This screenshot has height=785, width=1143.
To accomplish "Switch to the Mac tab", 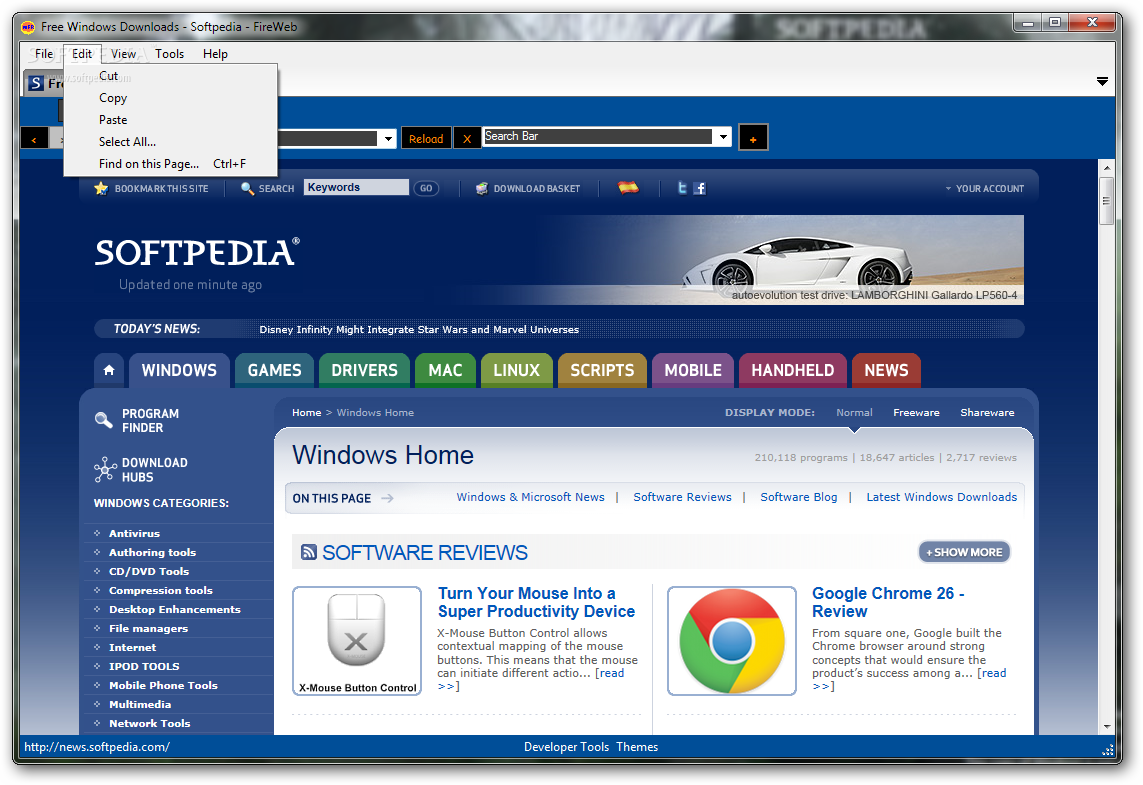I will click(x=445, y=370).
